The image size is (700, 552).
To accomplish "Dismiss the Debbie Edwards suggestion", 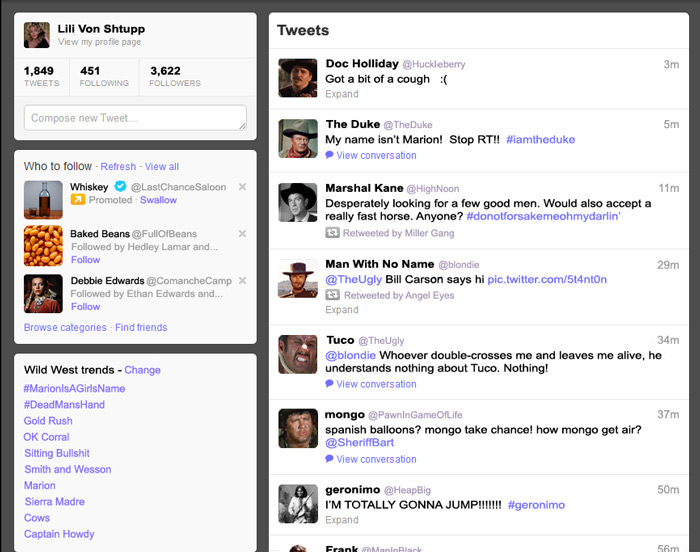I will pyautogui.click(x=242, y=280).
